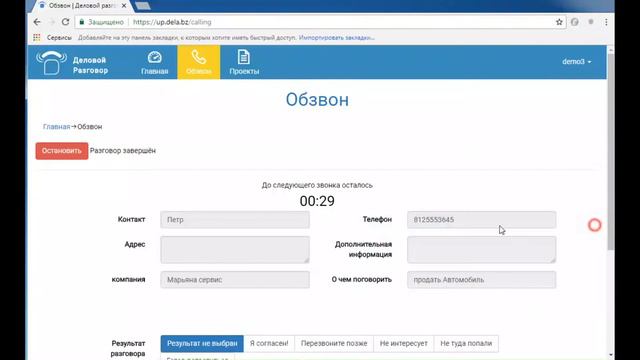The width and height of the screenshot is (640, 360).
Task: Click the 00:29 countdown timer
Action: [x=317, y=201]
